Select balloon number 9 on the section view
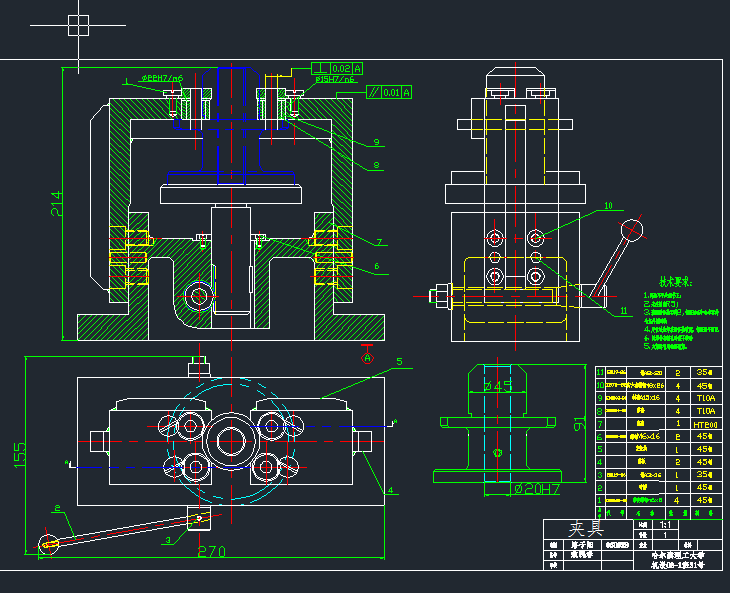The width and height of the screenshot is (730, 593). [x=376, y=142]
